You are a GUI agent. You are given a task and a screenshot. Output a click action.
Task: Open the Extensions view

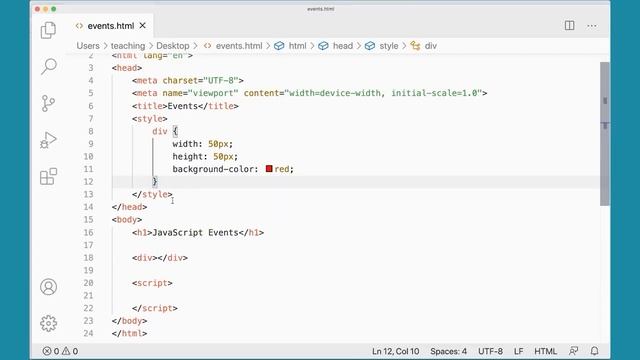48,176
